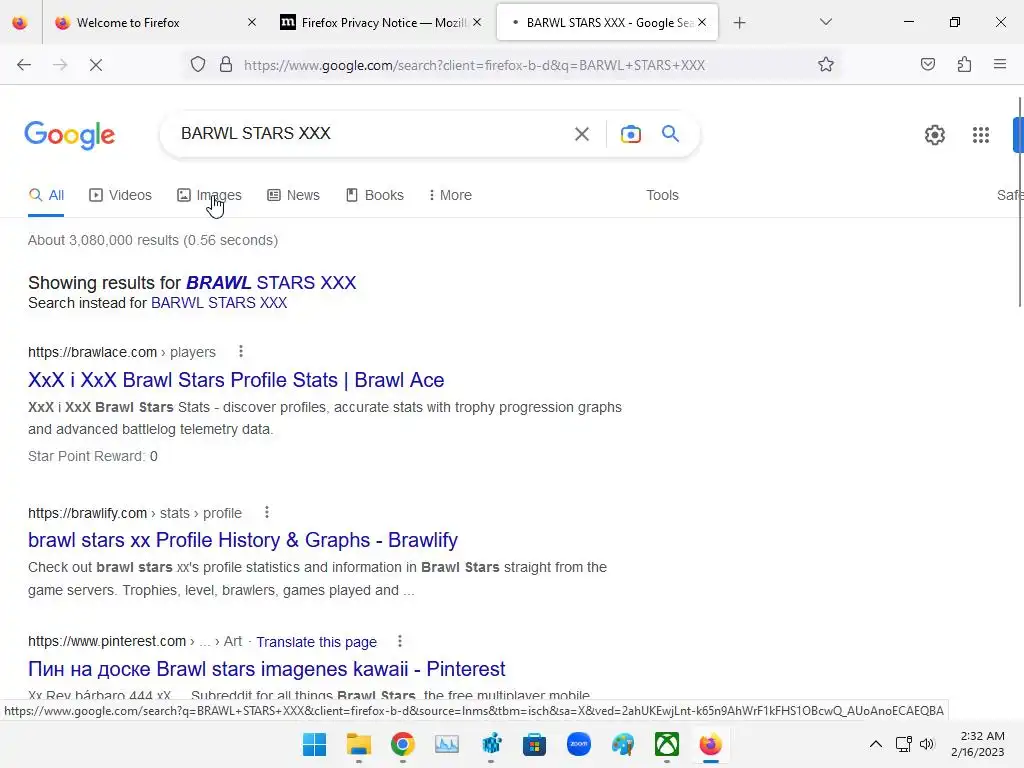Select the Books results tab
Screen dimensions: 1024x768
tap(375, 195)
